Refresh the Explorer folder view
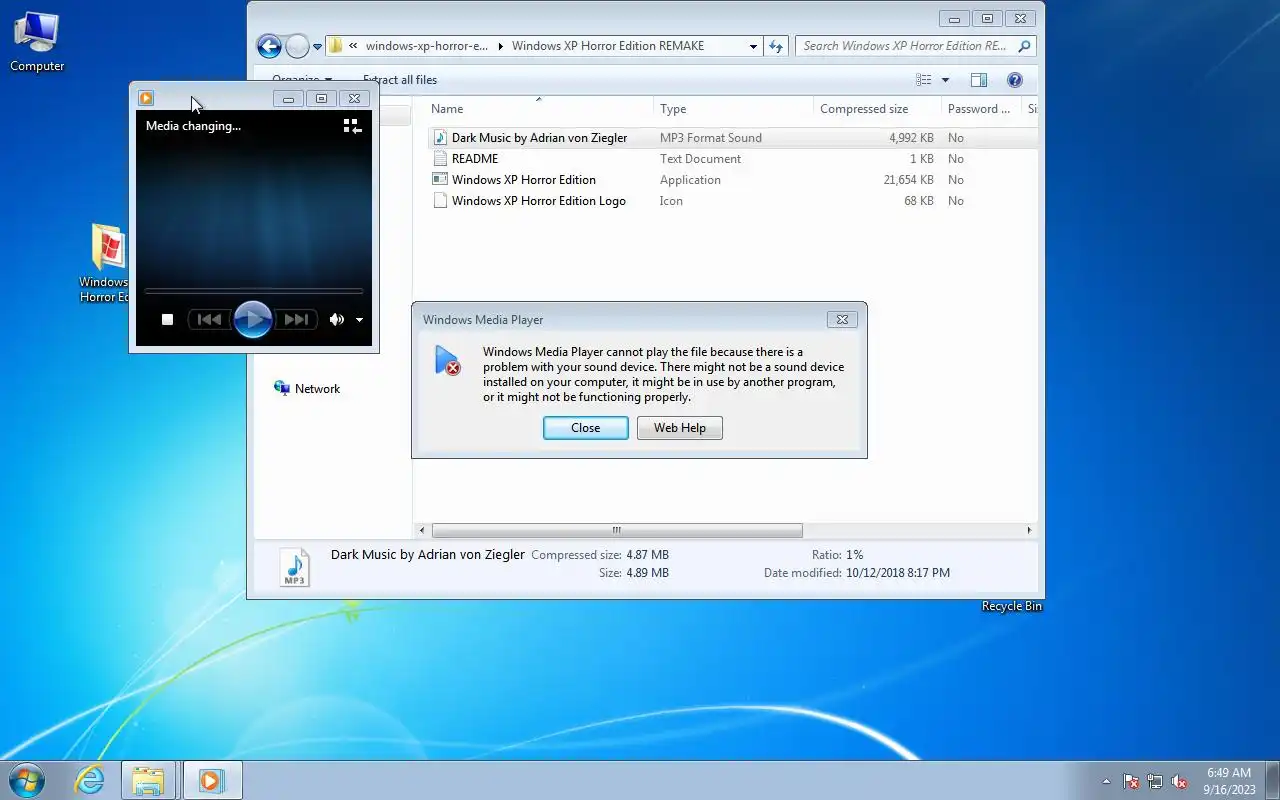The image size is (1280, 800). click(x=776, y=46)
